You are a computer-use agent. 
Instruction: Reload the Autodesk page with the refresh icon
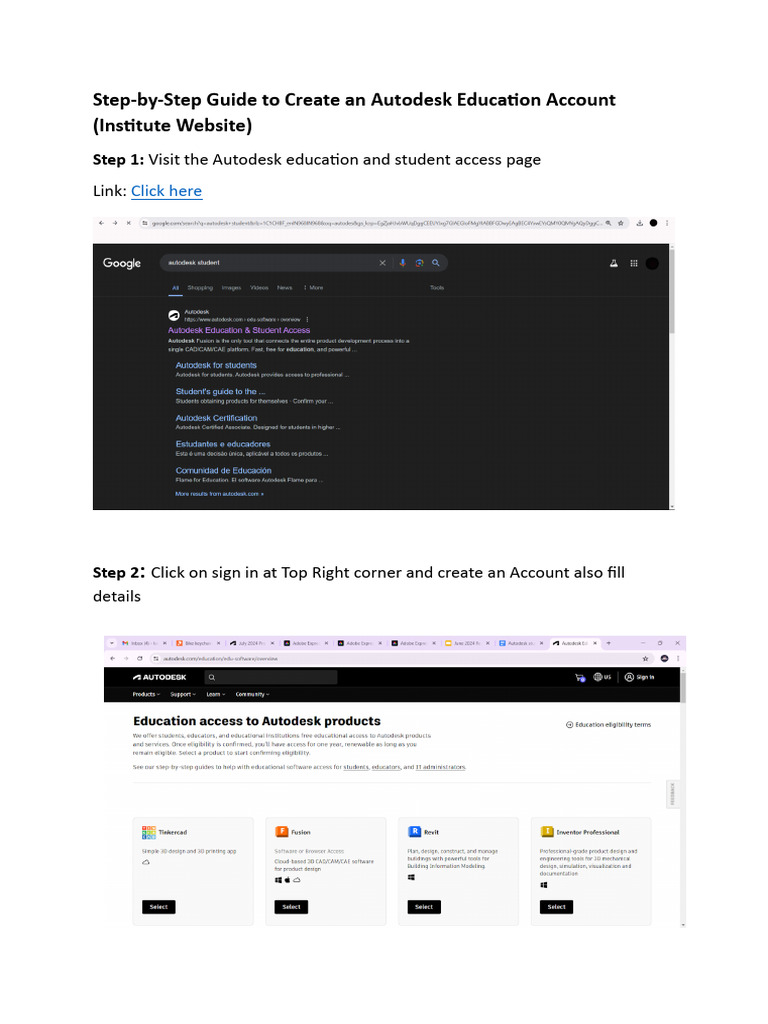pos(140,658)
